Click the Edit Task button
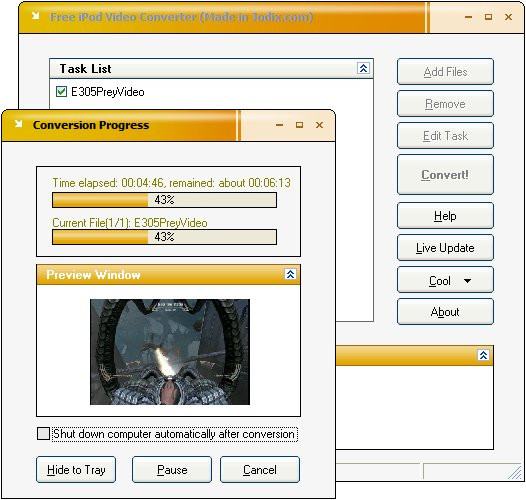This screenshot has height=500, width=526. tap(445, 136)
